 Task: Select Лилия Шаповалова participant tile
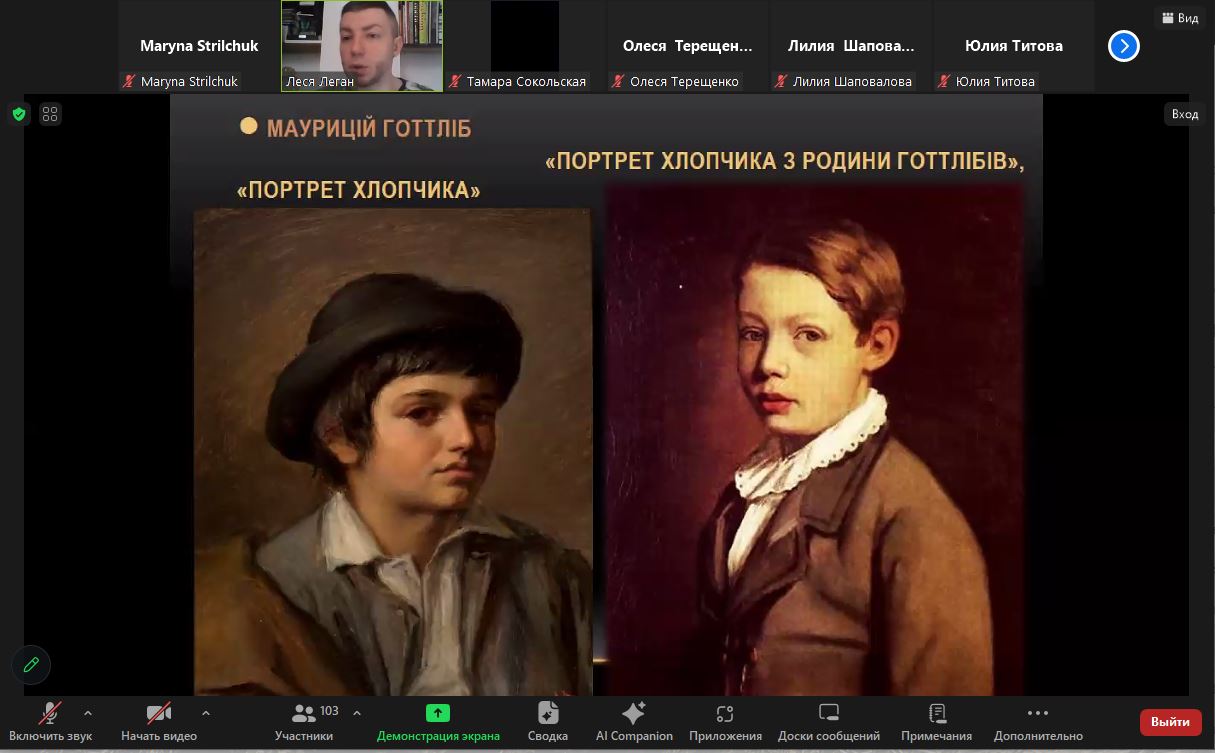pos(851,46)
